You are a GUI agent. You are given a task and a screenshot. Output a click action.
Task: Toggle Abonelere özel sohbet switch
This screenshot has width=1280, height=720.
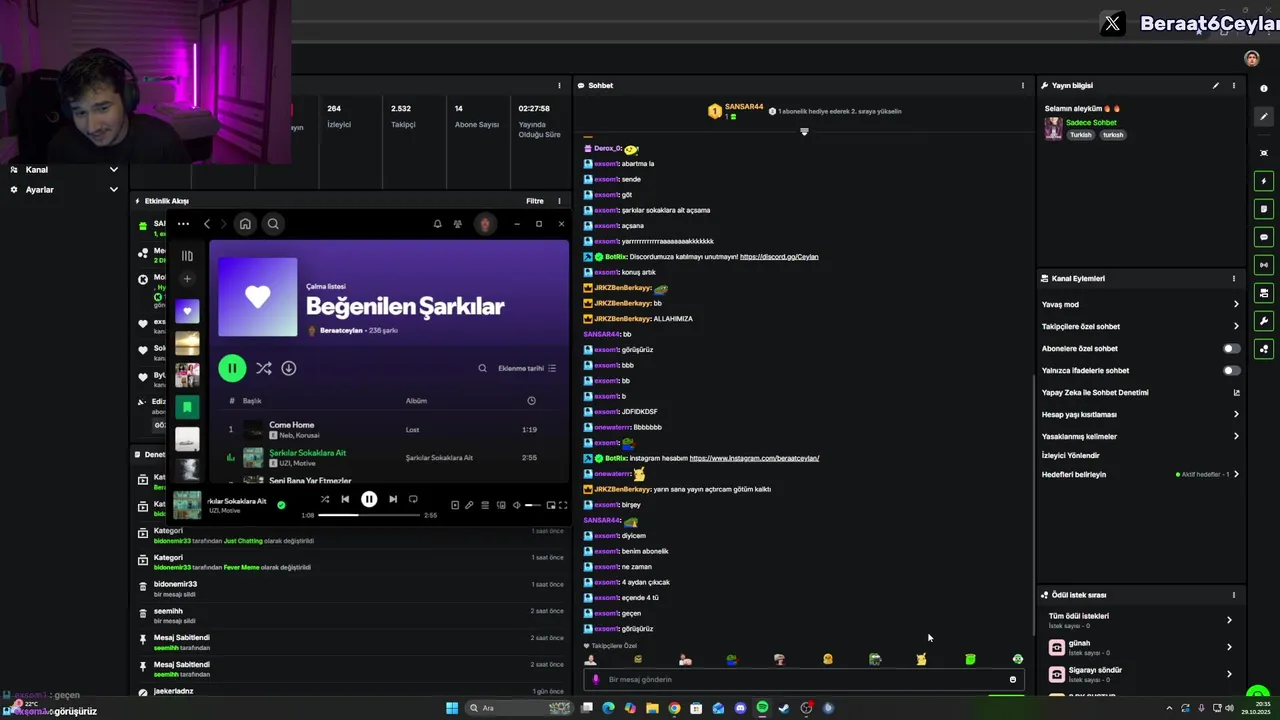click(1232, 348)
